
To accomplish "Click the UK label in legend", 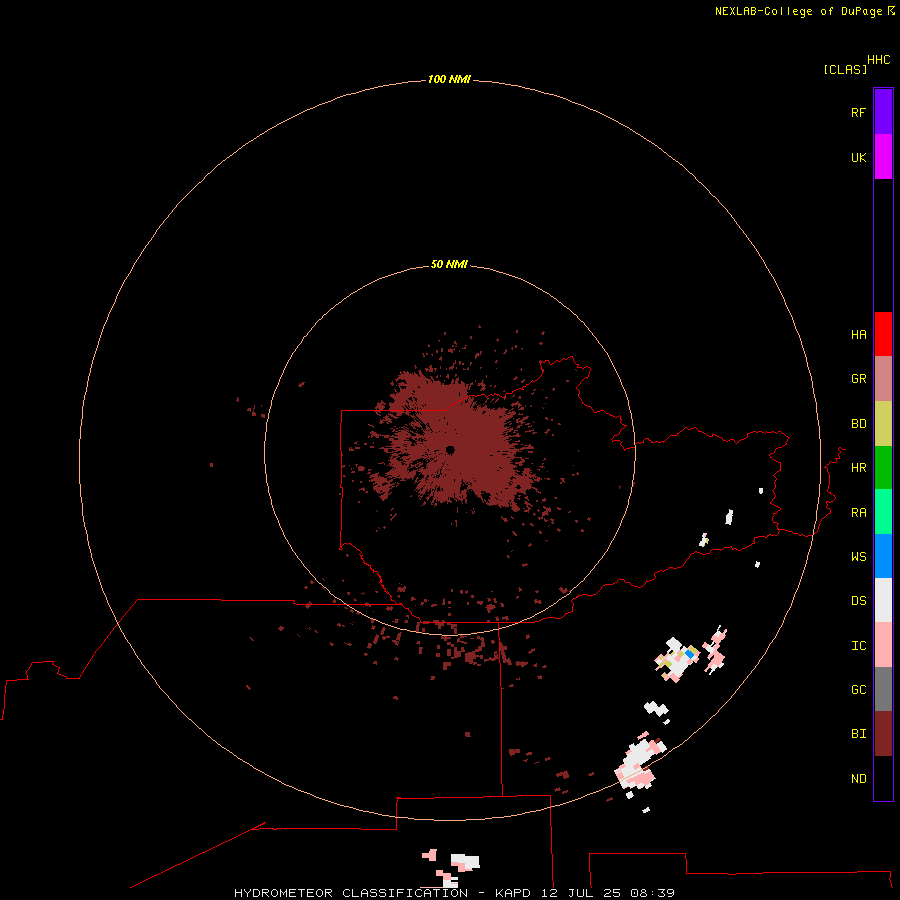I will click(x=859, y=157).
